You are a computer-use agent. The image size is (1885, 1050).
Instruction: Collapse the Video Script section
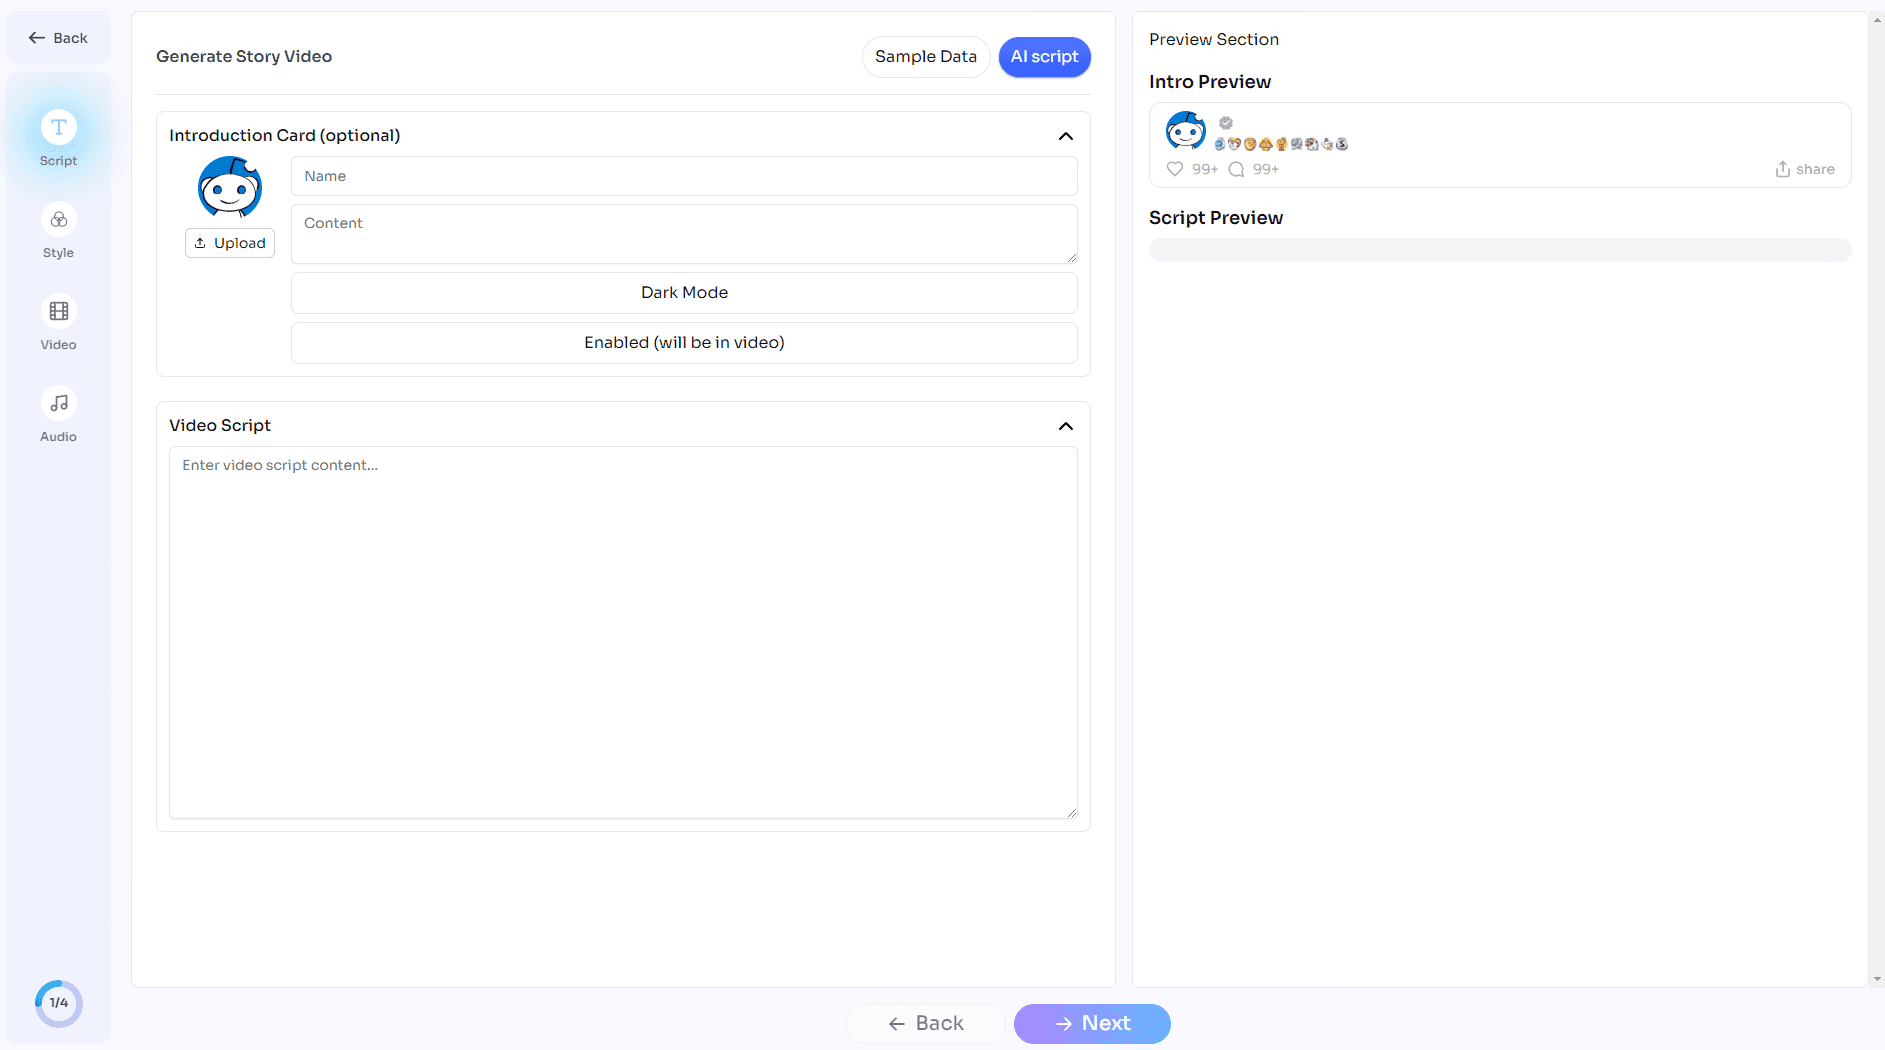(x=1066, y=426)
